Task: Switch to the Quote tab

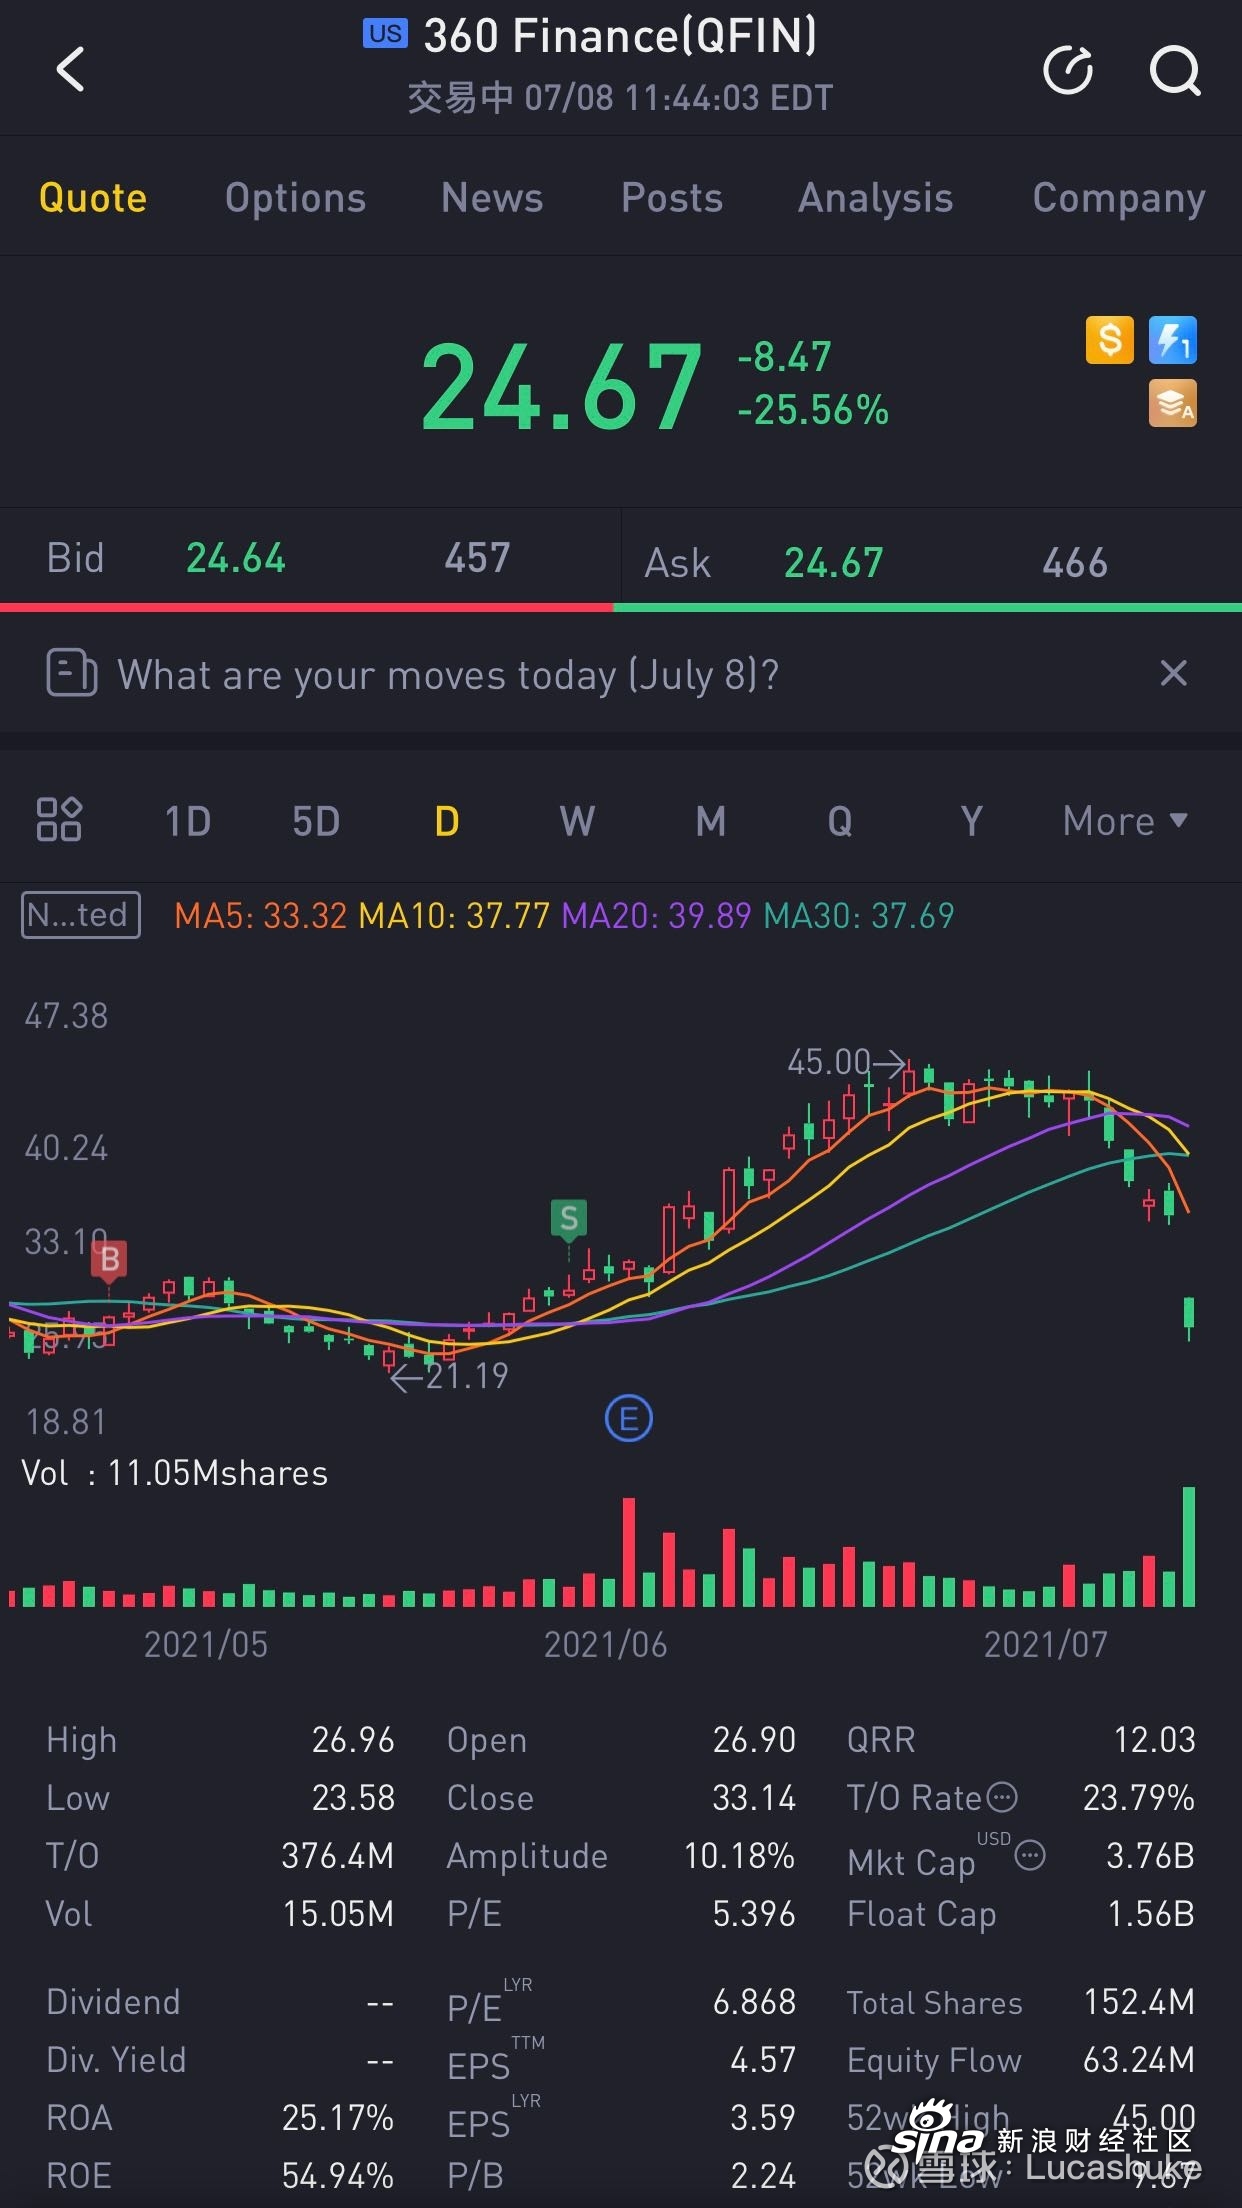Action: coord(93,198)
